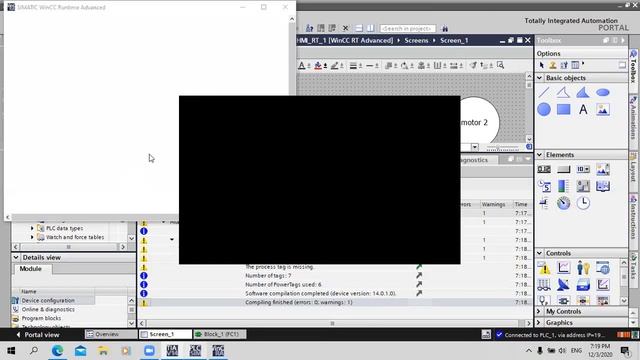Expand Watch and force tables node
The image size is (640, 360).
(32, 237)
